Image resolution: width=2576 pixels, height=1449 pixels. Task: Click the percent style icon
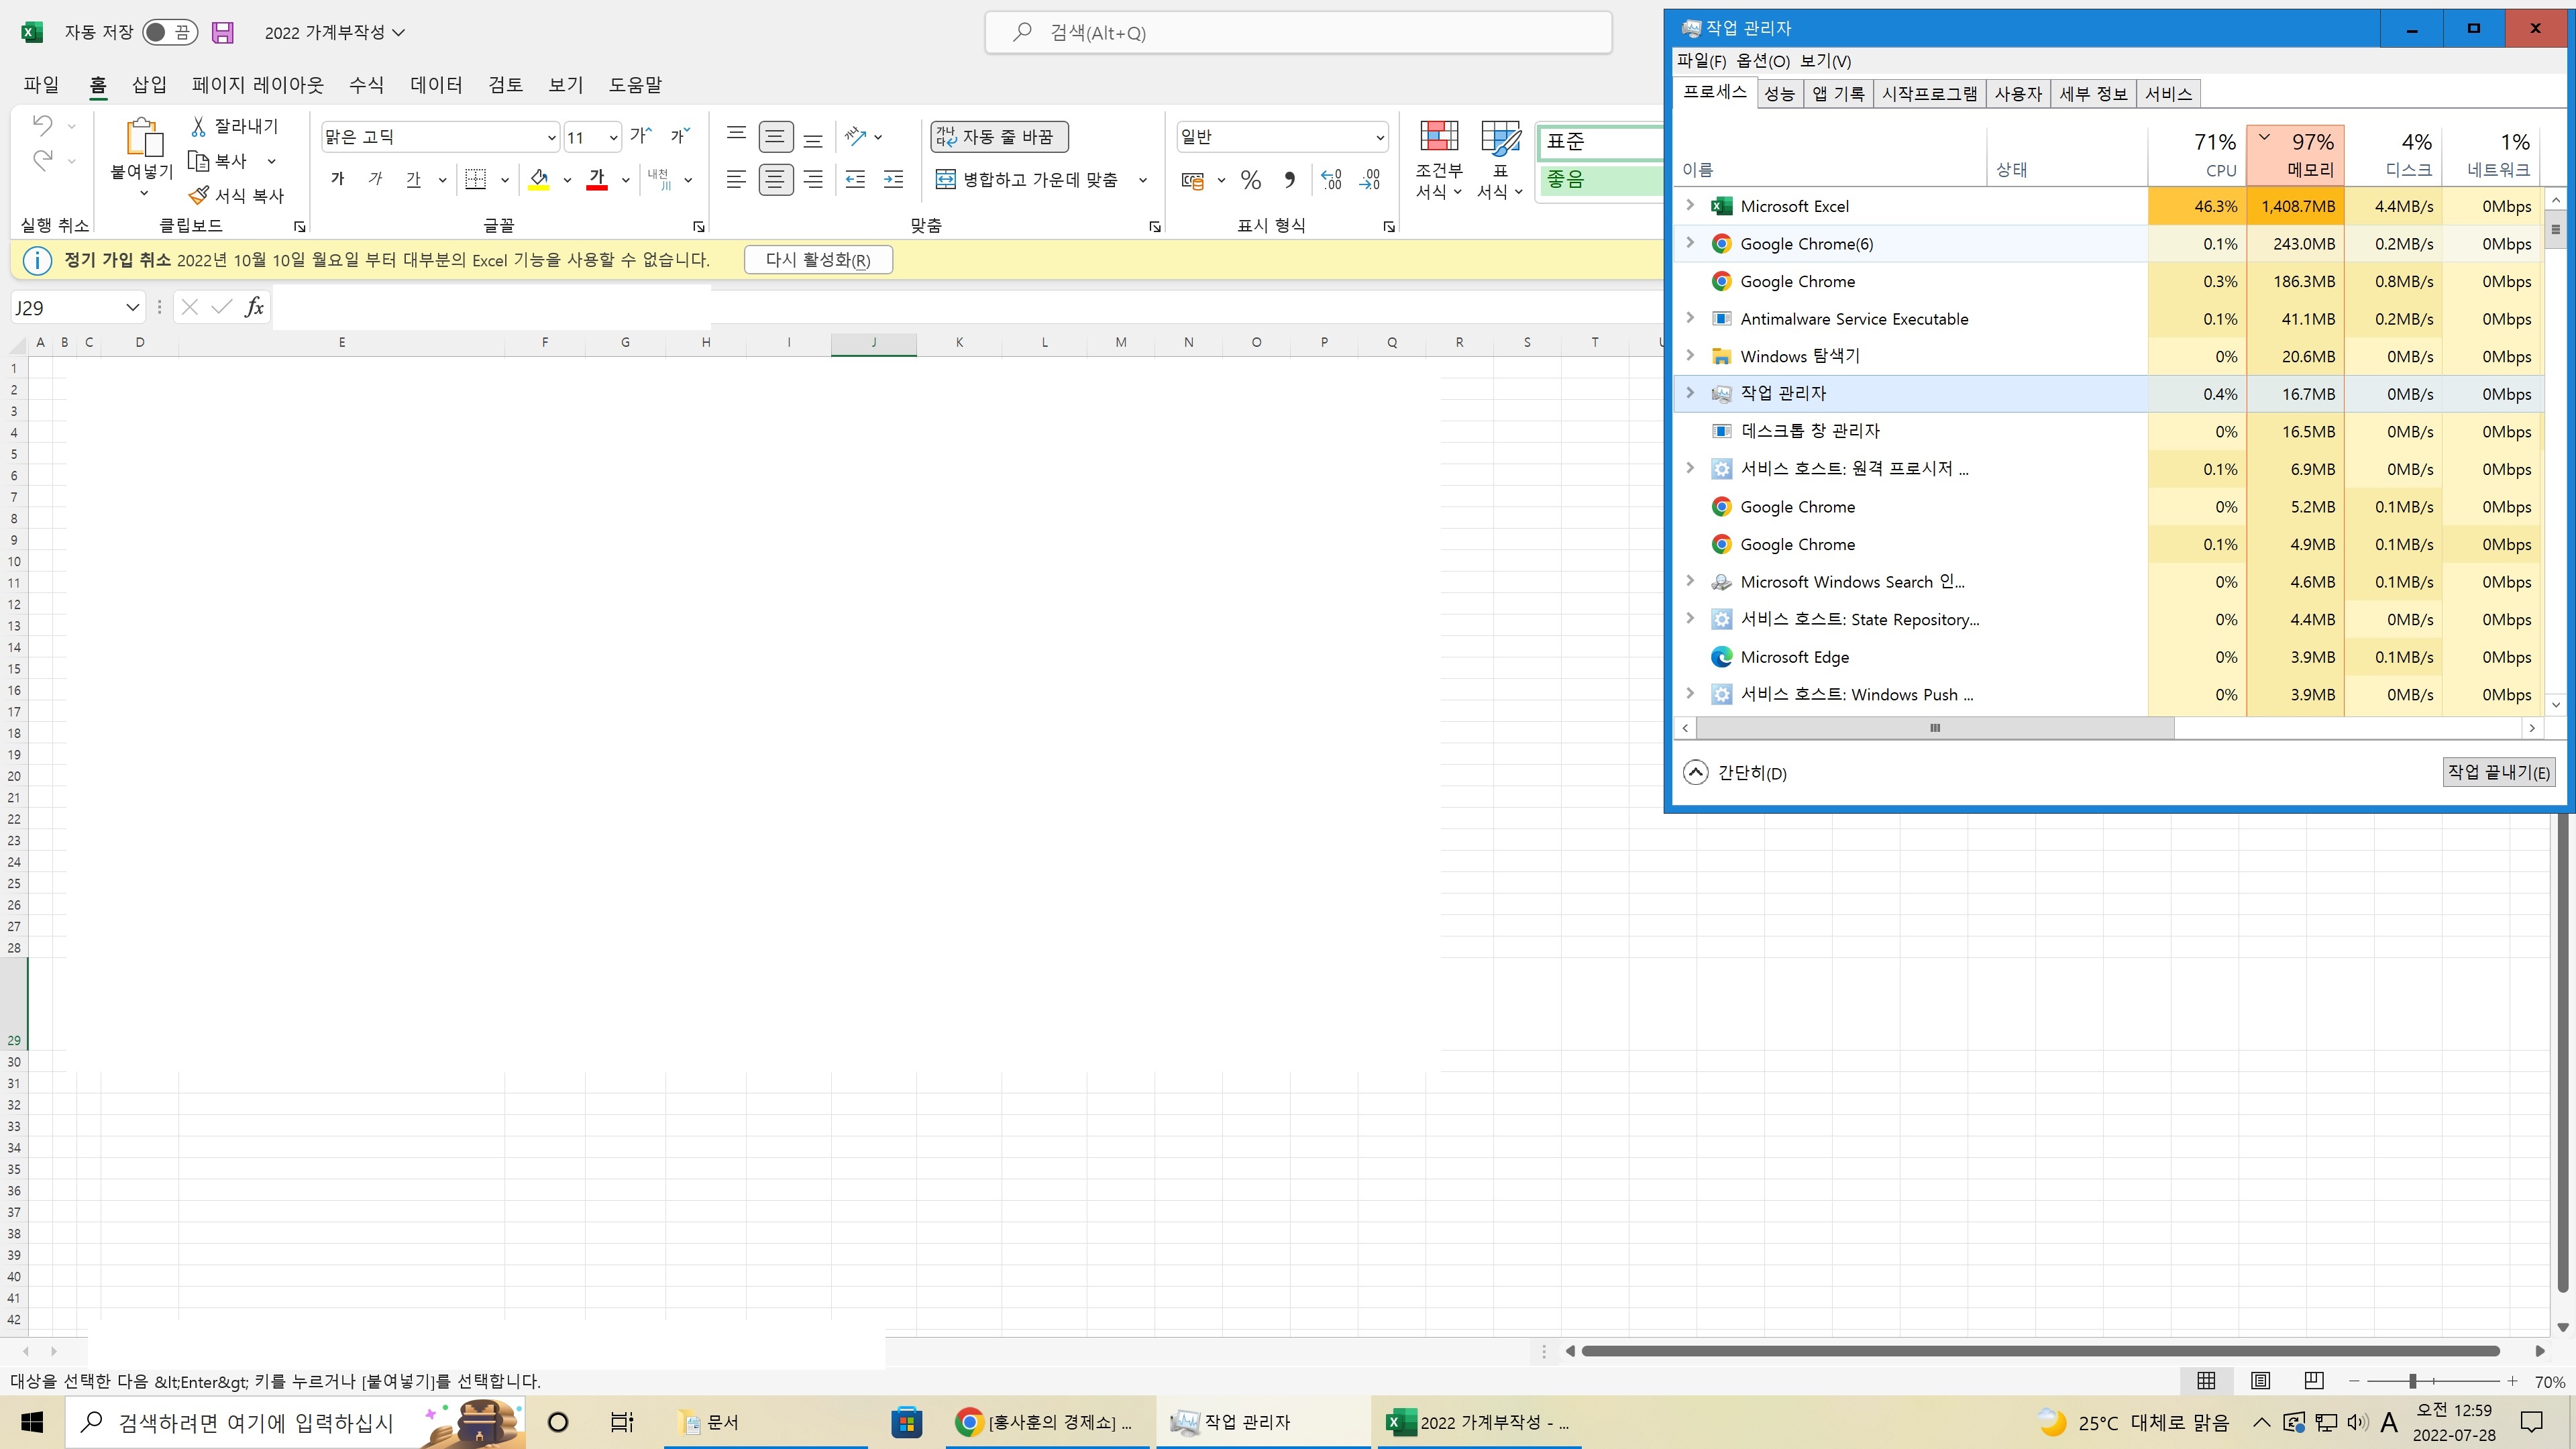(1250, 180)
